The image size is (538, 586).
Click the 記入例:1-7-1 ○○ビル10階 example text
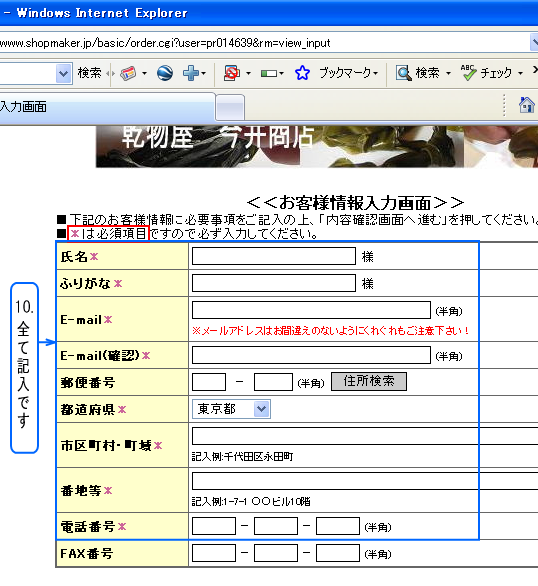click(251, 502)
